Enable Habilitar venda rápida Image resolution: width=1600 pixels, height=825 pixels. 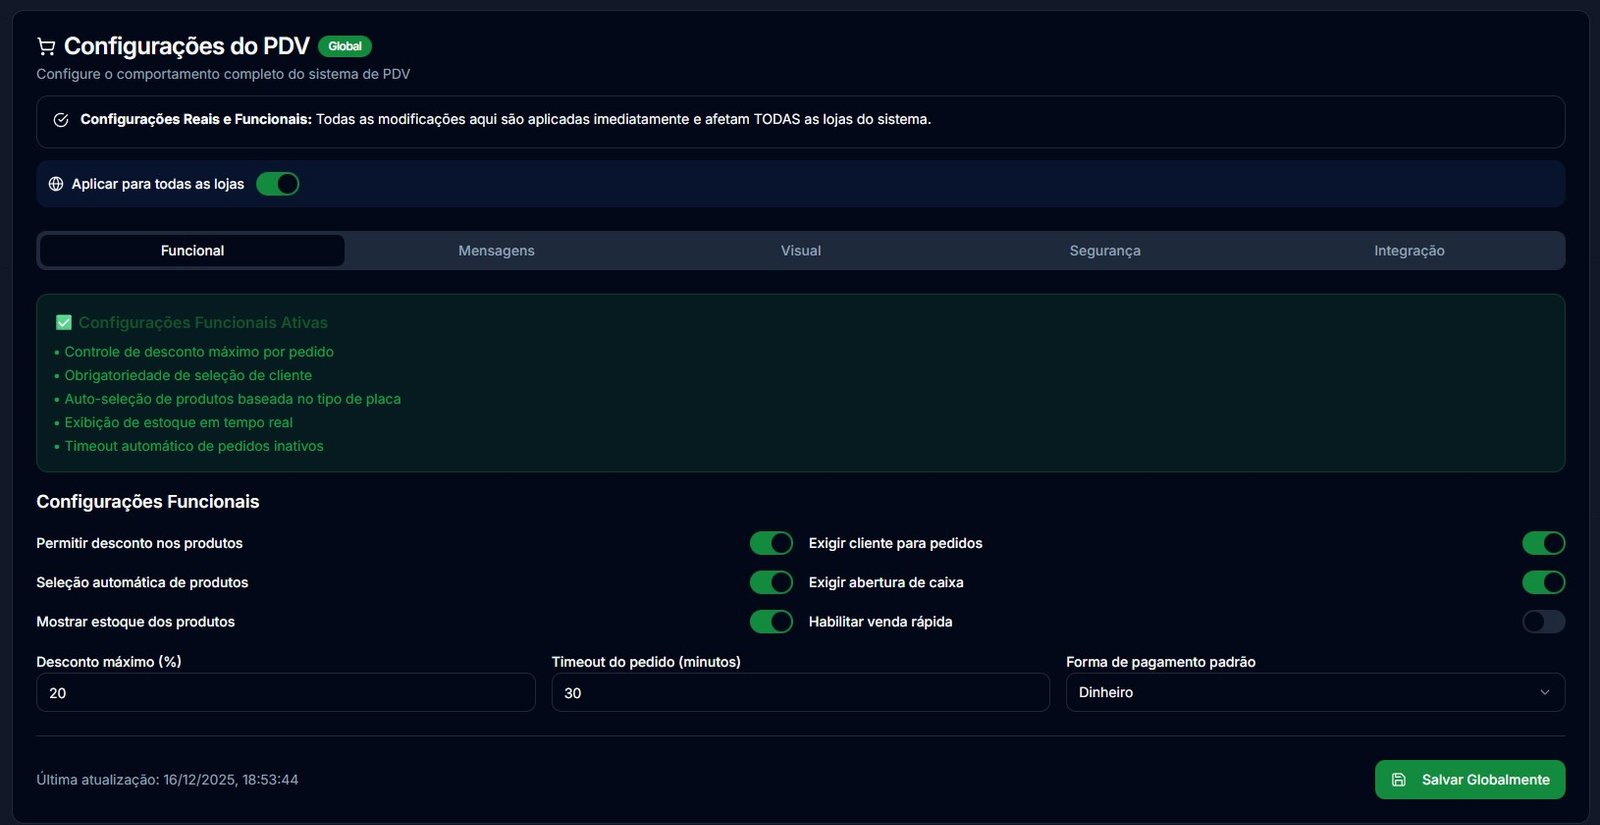(1543, 622)
